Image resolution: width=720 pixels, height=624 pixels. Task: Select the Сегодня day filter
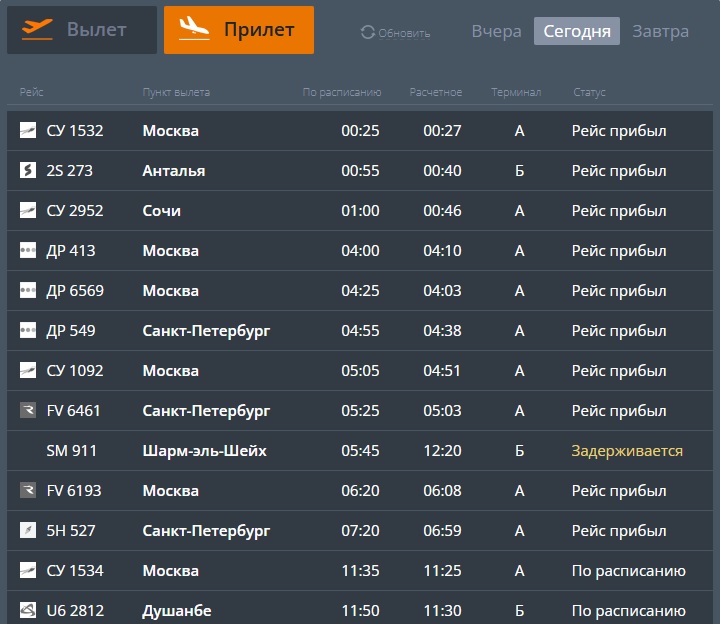point(577,31)
